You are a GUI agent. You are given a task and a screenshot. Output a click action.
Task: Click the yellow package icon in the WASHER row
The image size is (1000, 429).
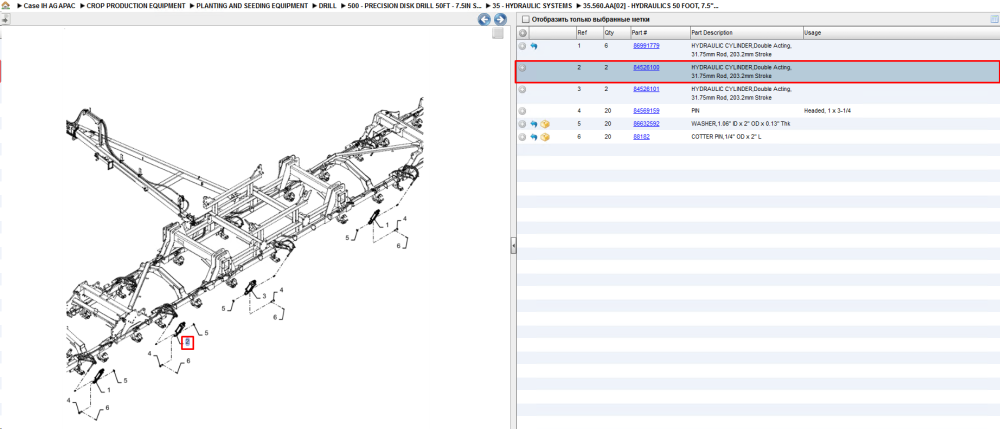click(x=545, y=124)
